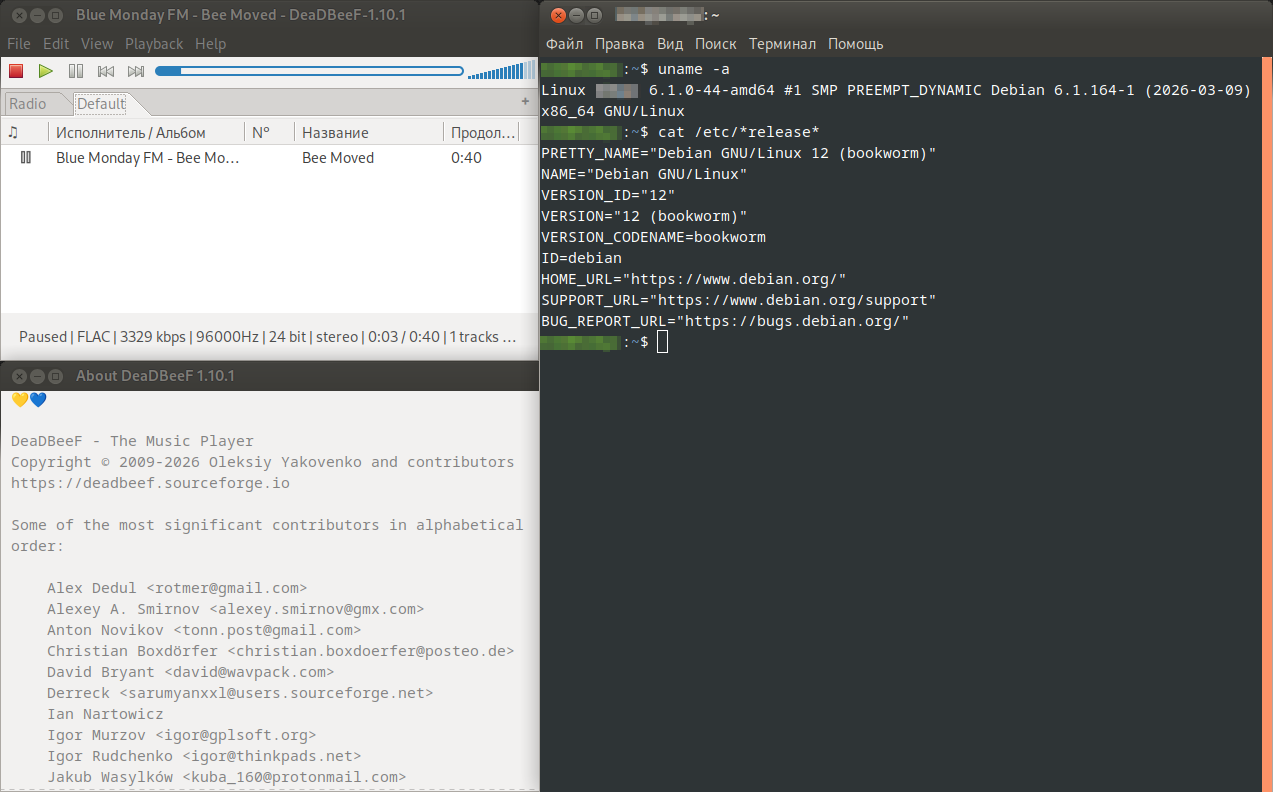1273x792 pixels.
Task: Open the Playback menu in DeaDBeeF
Action: [x=154, y=44]
